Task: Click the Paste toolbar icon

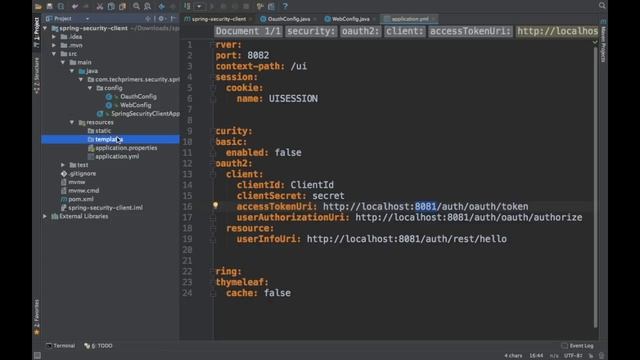Action: (x=122, y=6)
